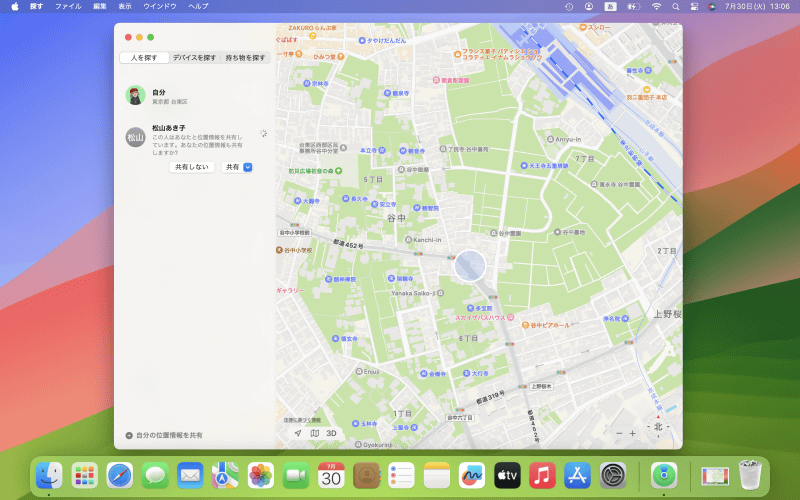This screenshot has width=800, height=500.
Task: Open Photos from the Dock
Action: pyautogui.click(x=261, y=476)
